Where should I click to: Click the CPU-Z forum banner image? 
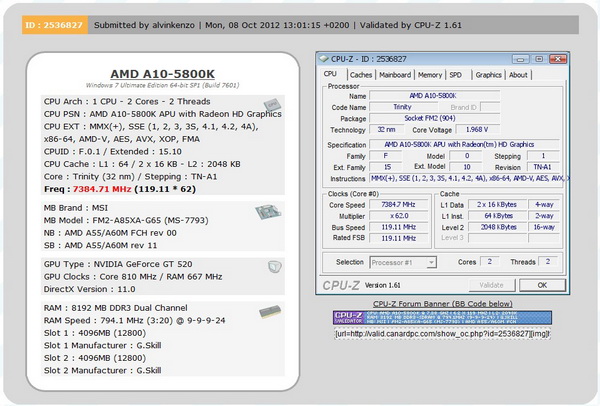[442, 318]
